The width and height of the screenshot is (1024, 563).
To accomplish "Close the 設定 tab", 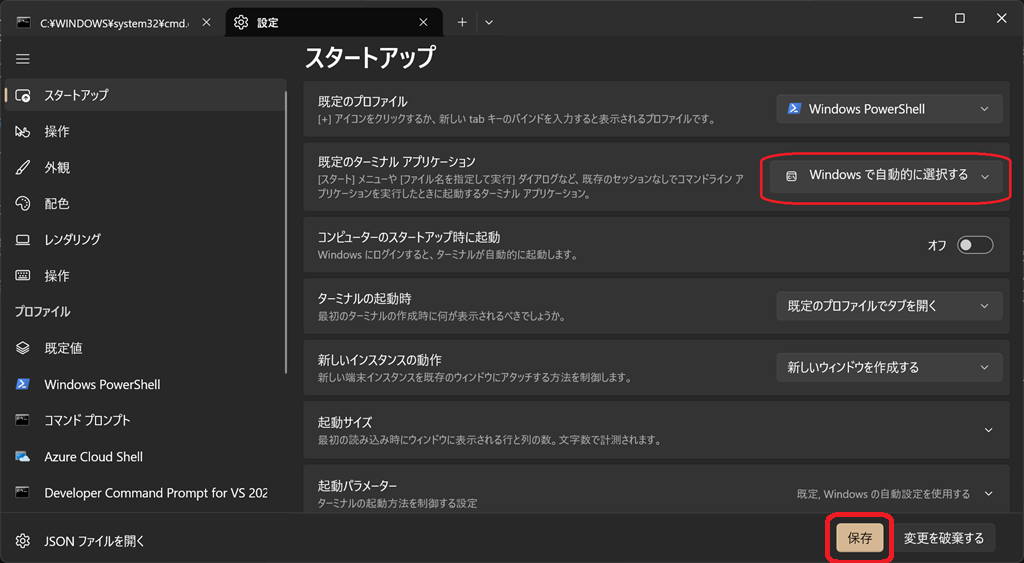I will point(423,22).
